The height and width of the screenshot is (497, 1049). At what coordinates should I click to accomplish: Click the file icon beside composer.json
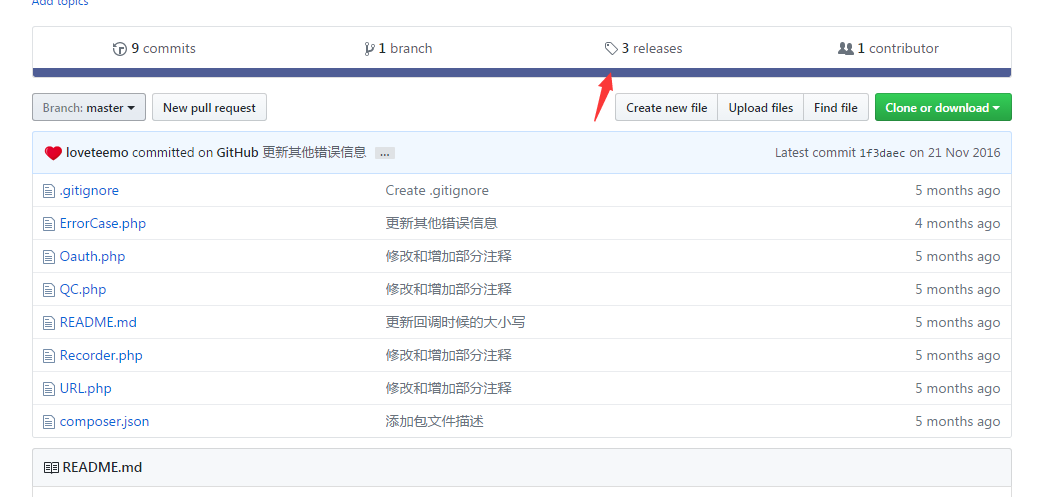pyautogui.click(x=48, y=422)
